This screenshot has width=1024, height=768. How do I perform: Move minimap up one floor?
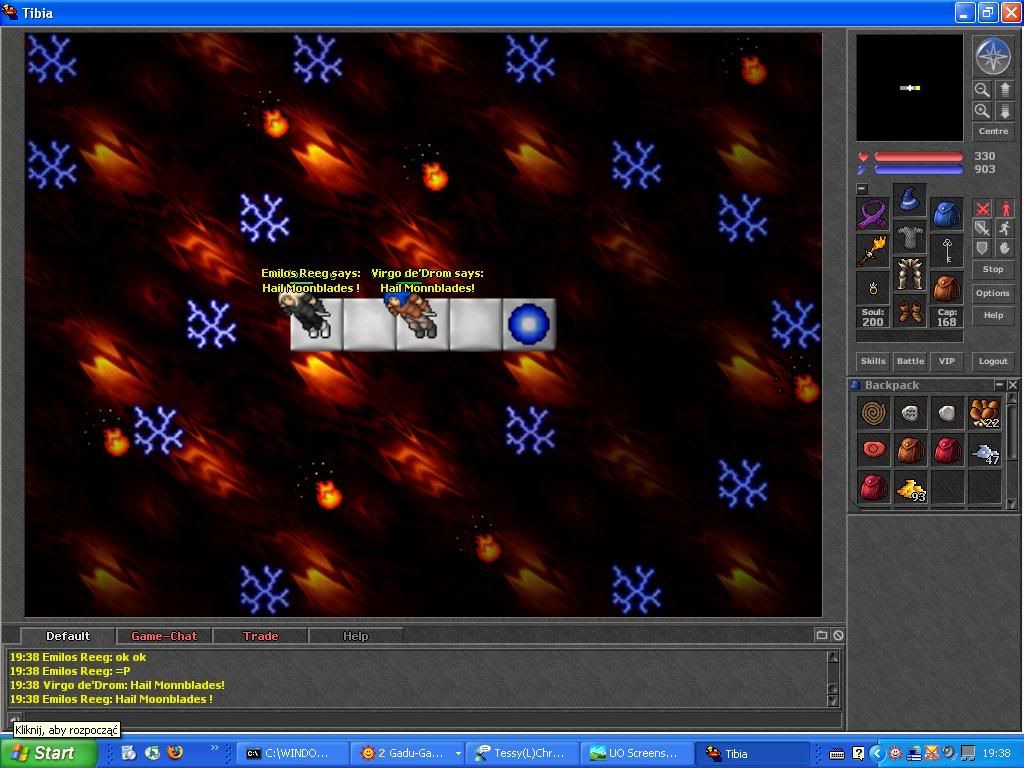[1004, 90]
